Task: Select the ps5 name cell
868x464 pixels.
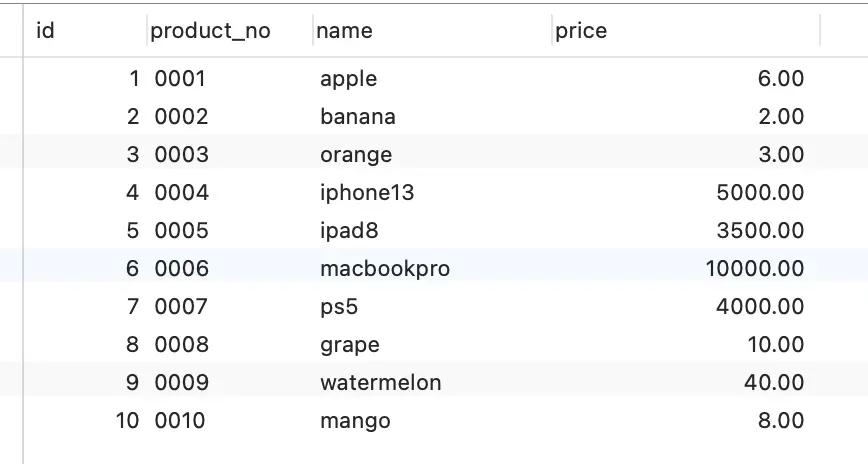Action: [338, 307]
